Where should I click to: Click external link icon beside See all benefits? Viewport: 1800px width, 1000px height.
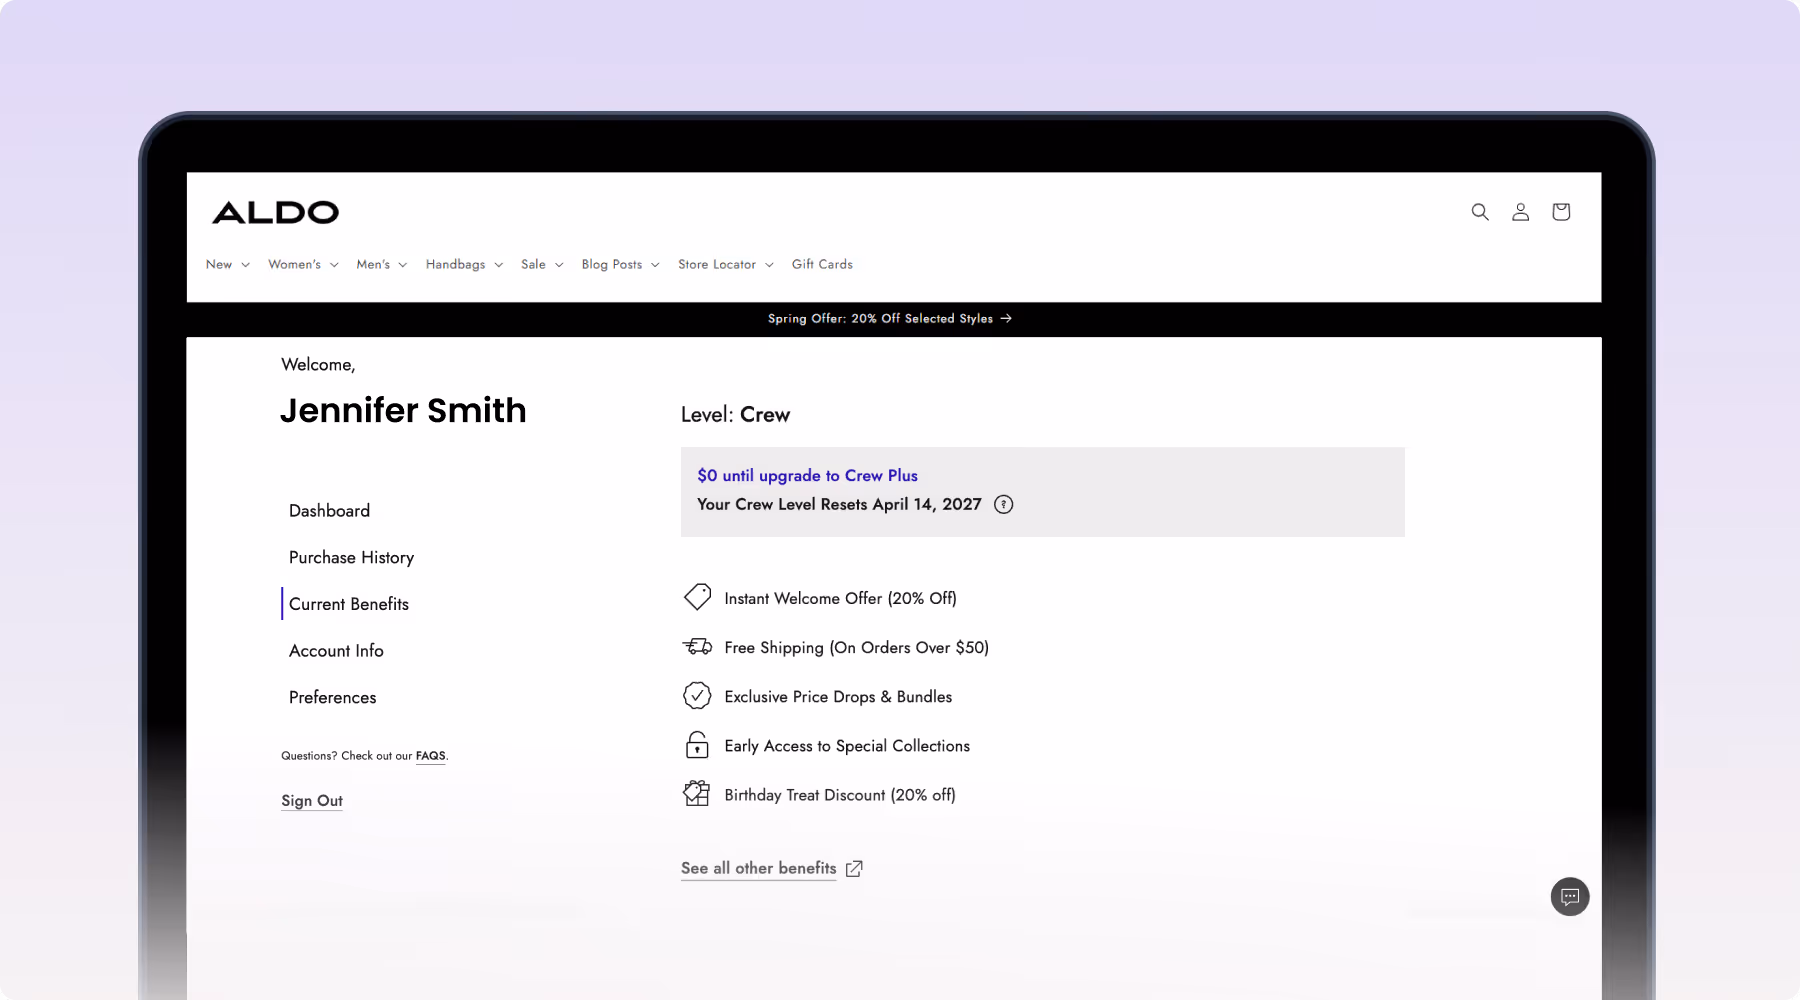(x=854, y=869)
